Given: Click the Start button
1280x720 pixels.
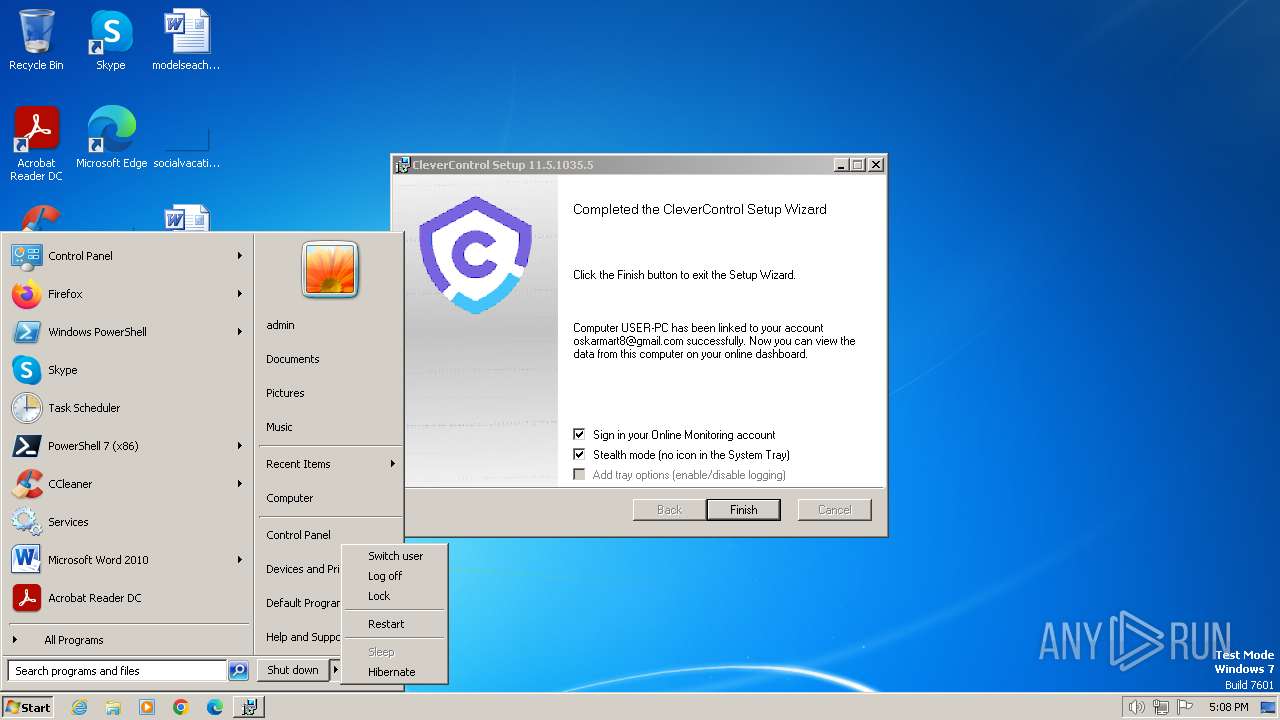Looking at the screenshot, I should (x=28, y=707).
